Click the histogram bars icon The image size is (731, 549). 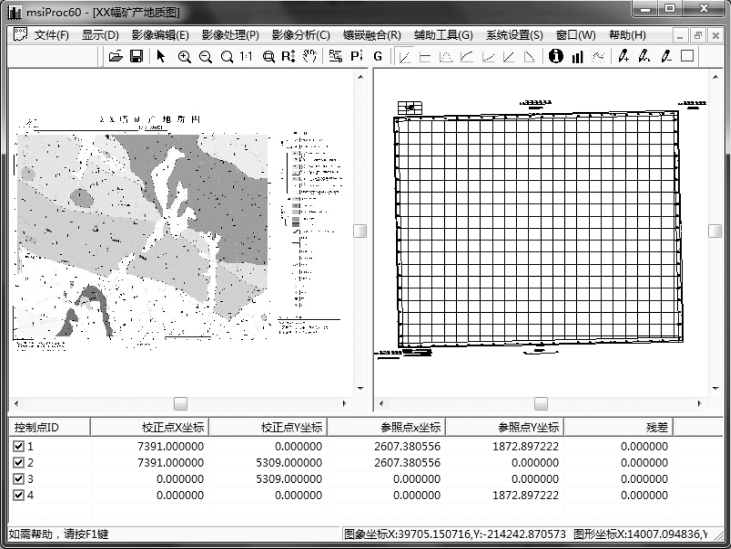point(577,57)
